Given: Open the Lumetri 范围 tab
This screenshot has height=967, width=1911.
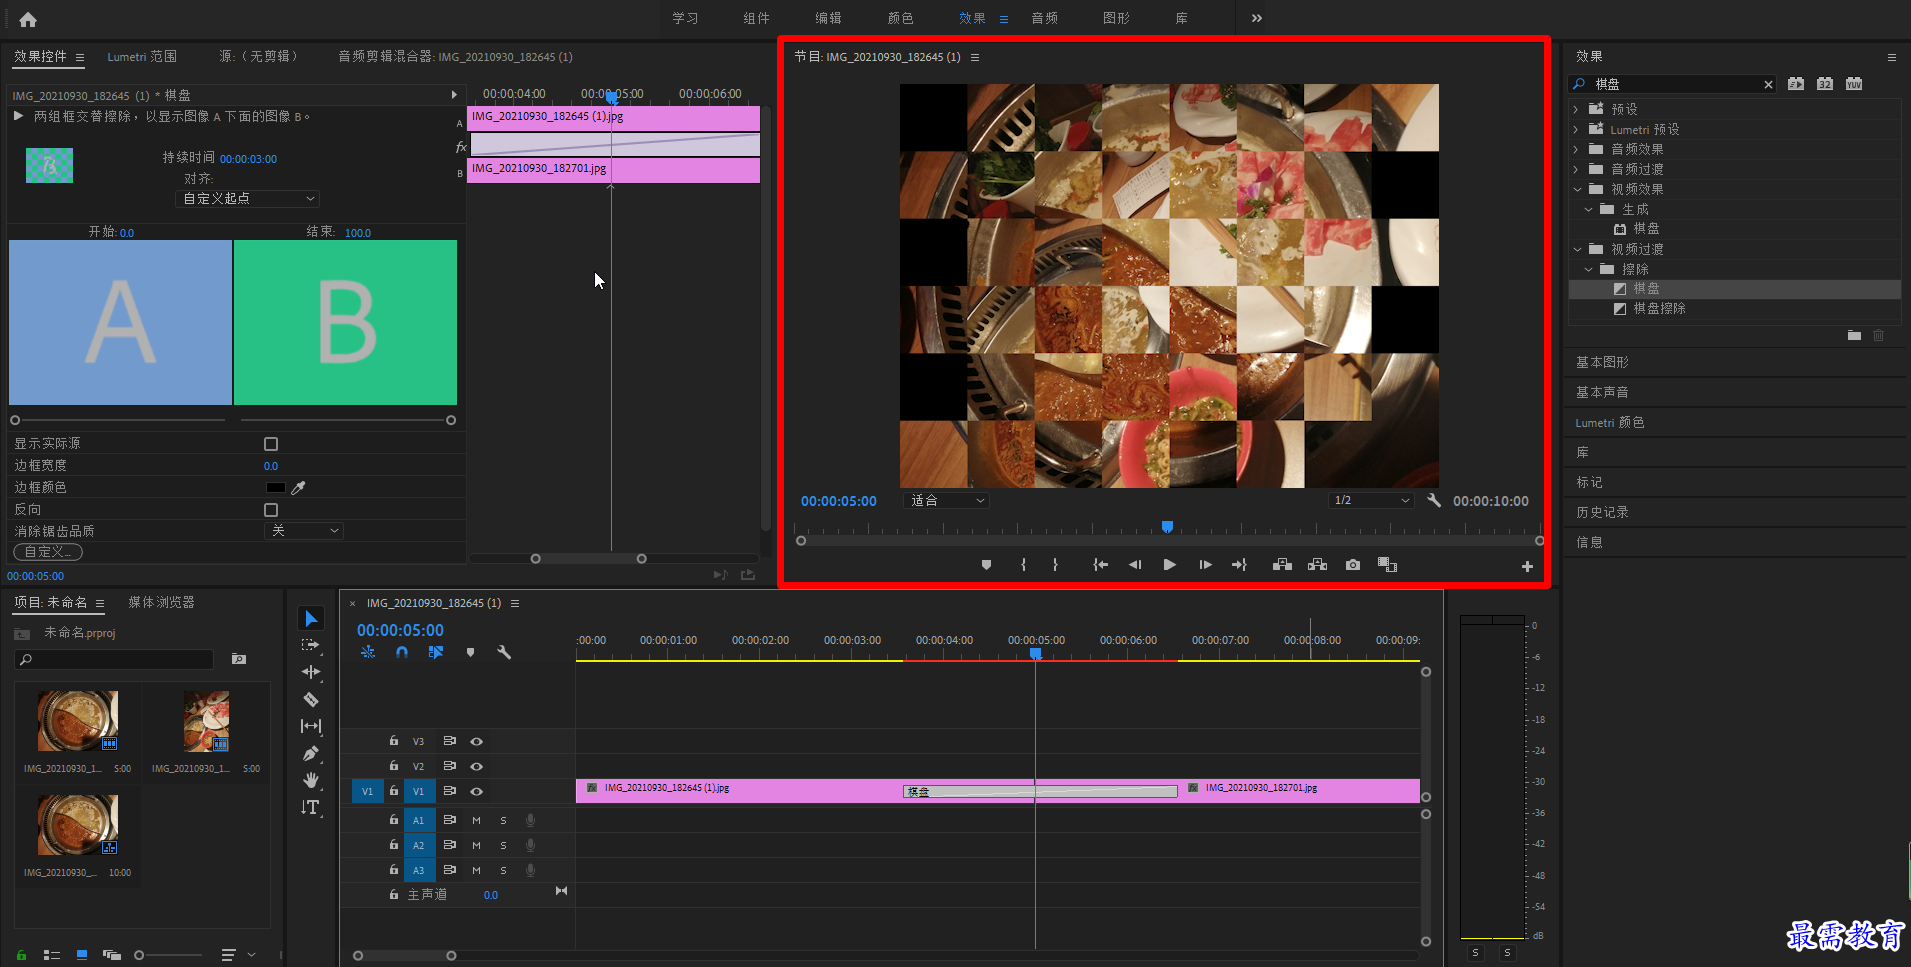Looking at the screenshot, I should click(x=142, y=57).
